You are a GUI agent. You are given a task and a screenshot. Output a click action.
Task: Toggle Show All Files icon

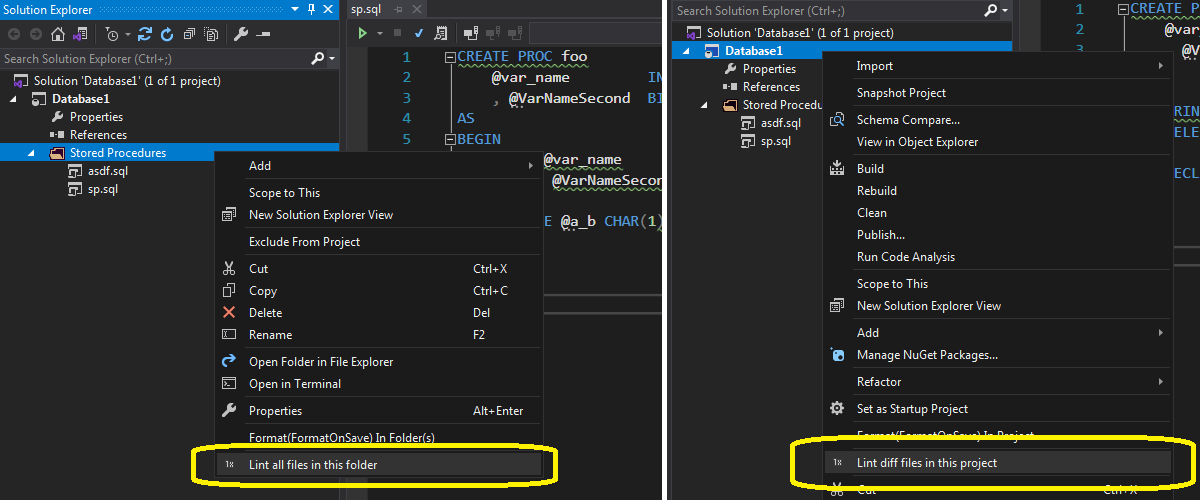[211, 34]
